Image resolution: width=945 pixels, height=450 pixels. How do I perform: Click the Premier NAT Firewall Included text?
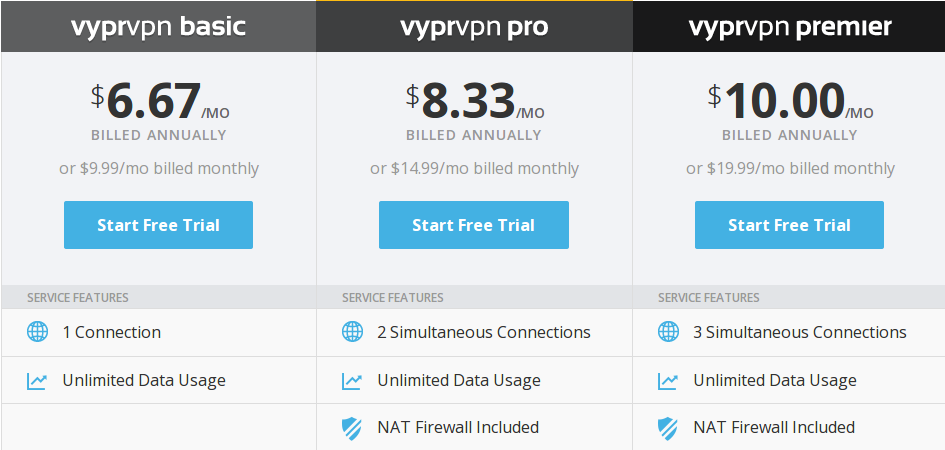pos(774,427)
